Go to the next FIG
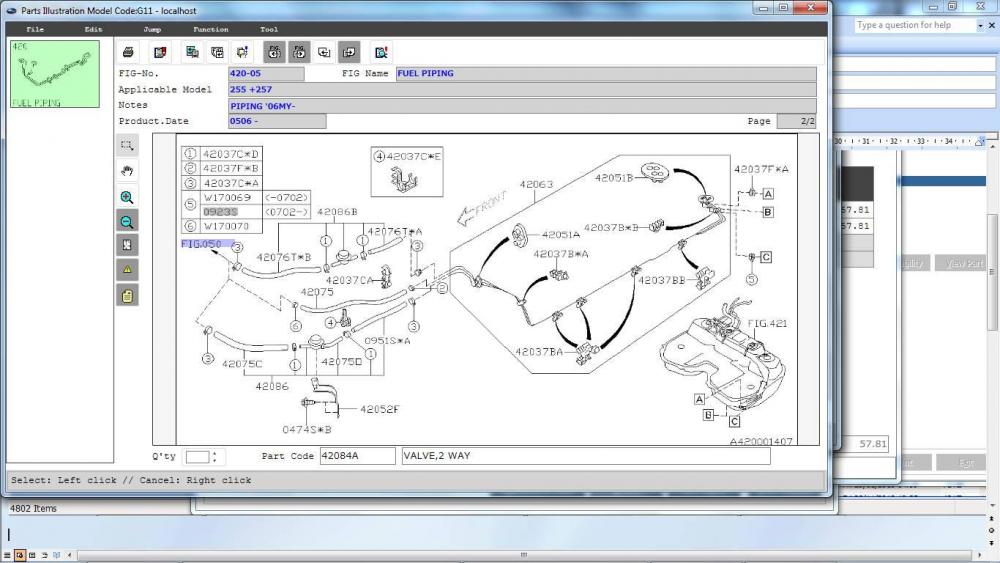1000x563 pixels. tap(299, 52)
